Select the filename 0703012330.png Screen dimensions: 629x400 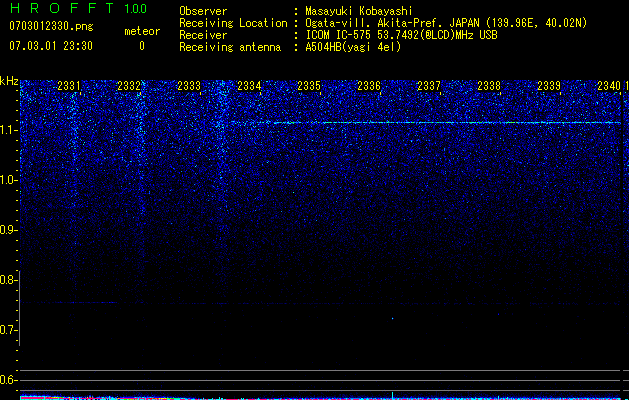(x=51, y=27)
